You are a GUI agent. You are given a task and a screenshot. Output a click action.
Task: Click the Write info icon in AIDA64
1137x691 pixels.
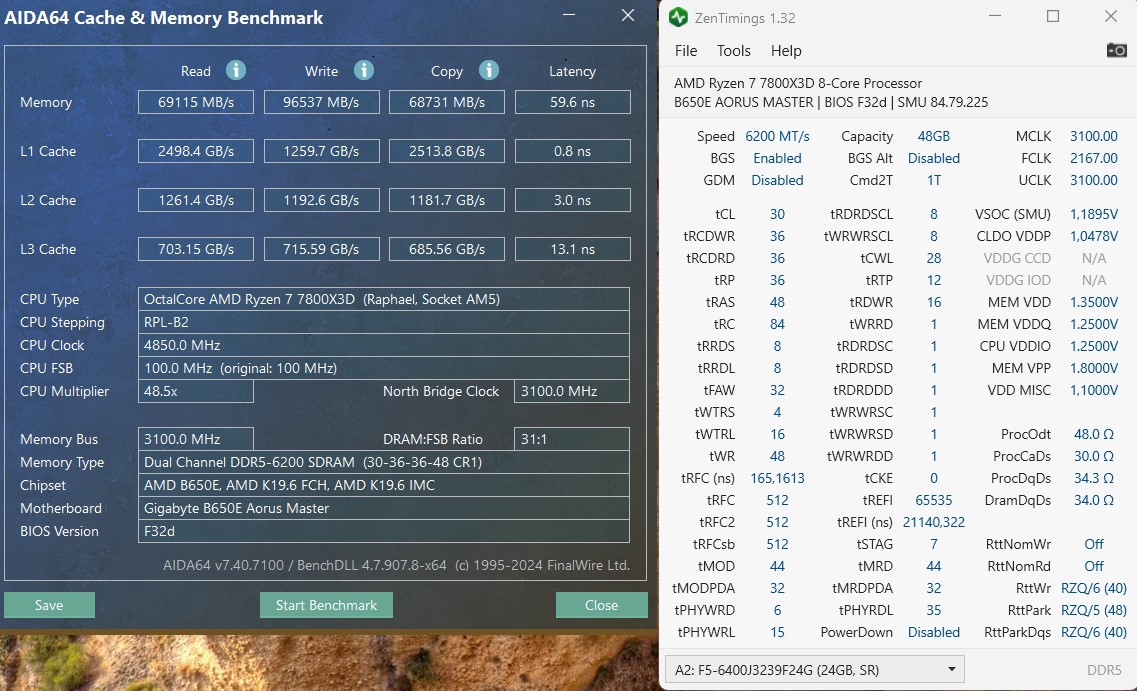click(363, 70)
